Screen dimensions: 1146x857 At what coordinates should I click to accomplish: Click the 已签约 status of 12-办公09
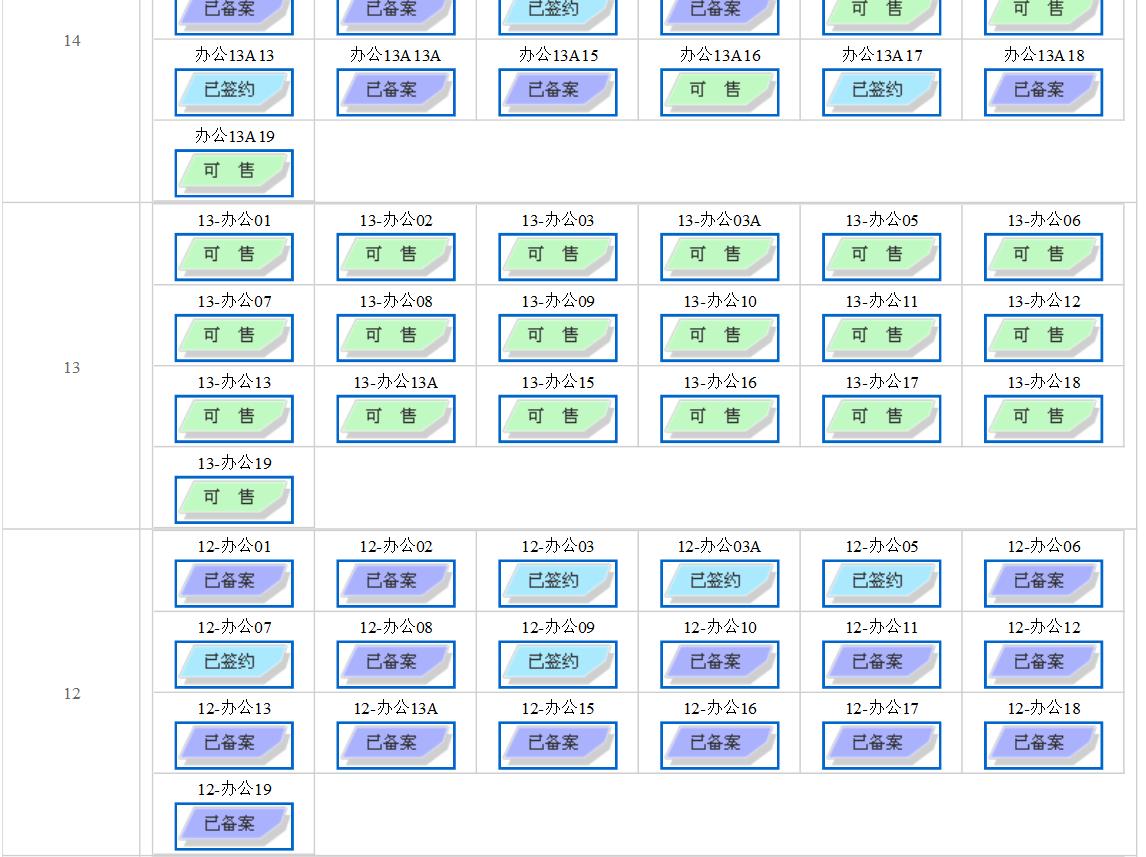[557, 662]
